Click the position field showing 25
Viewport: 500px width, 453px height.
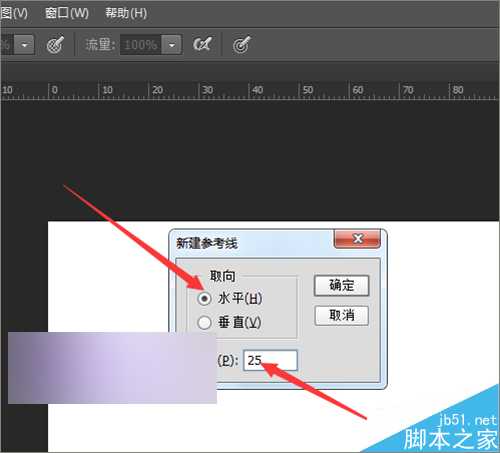(270, 360)
